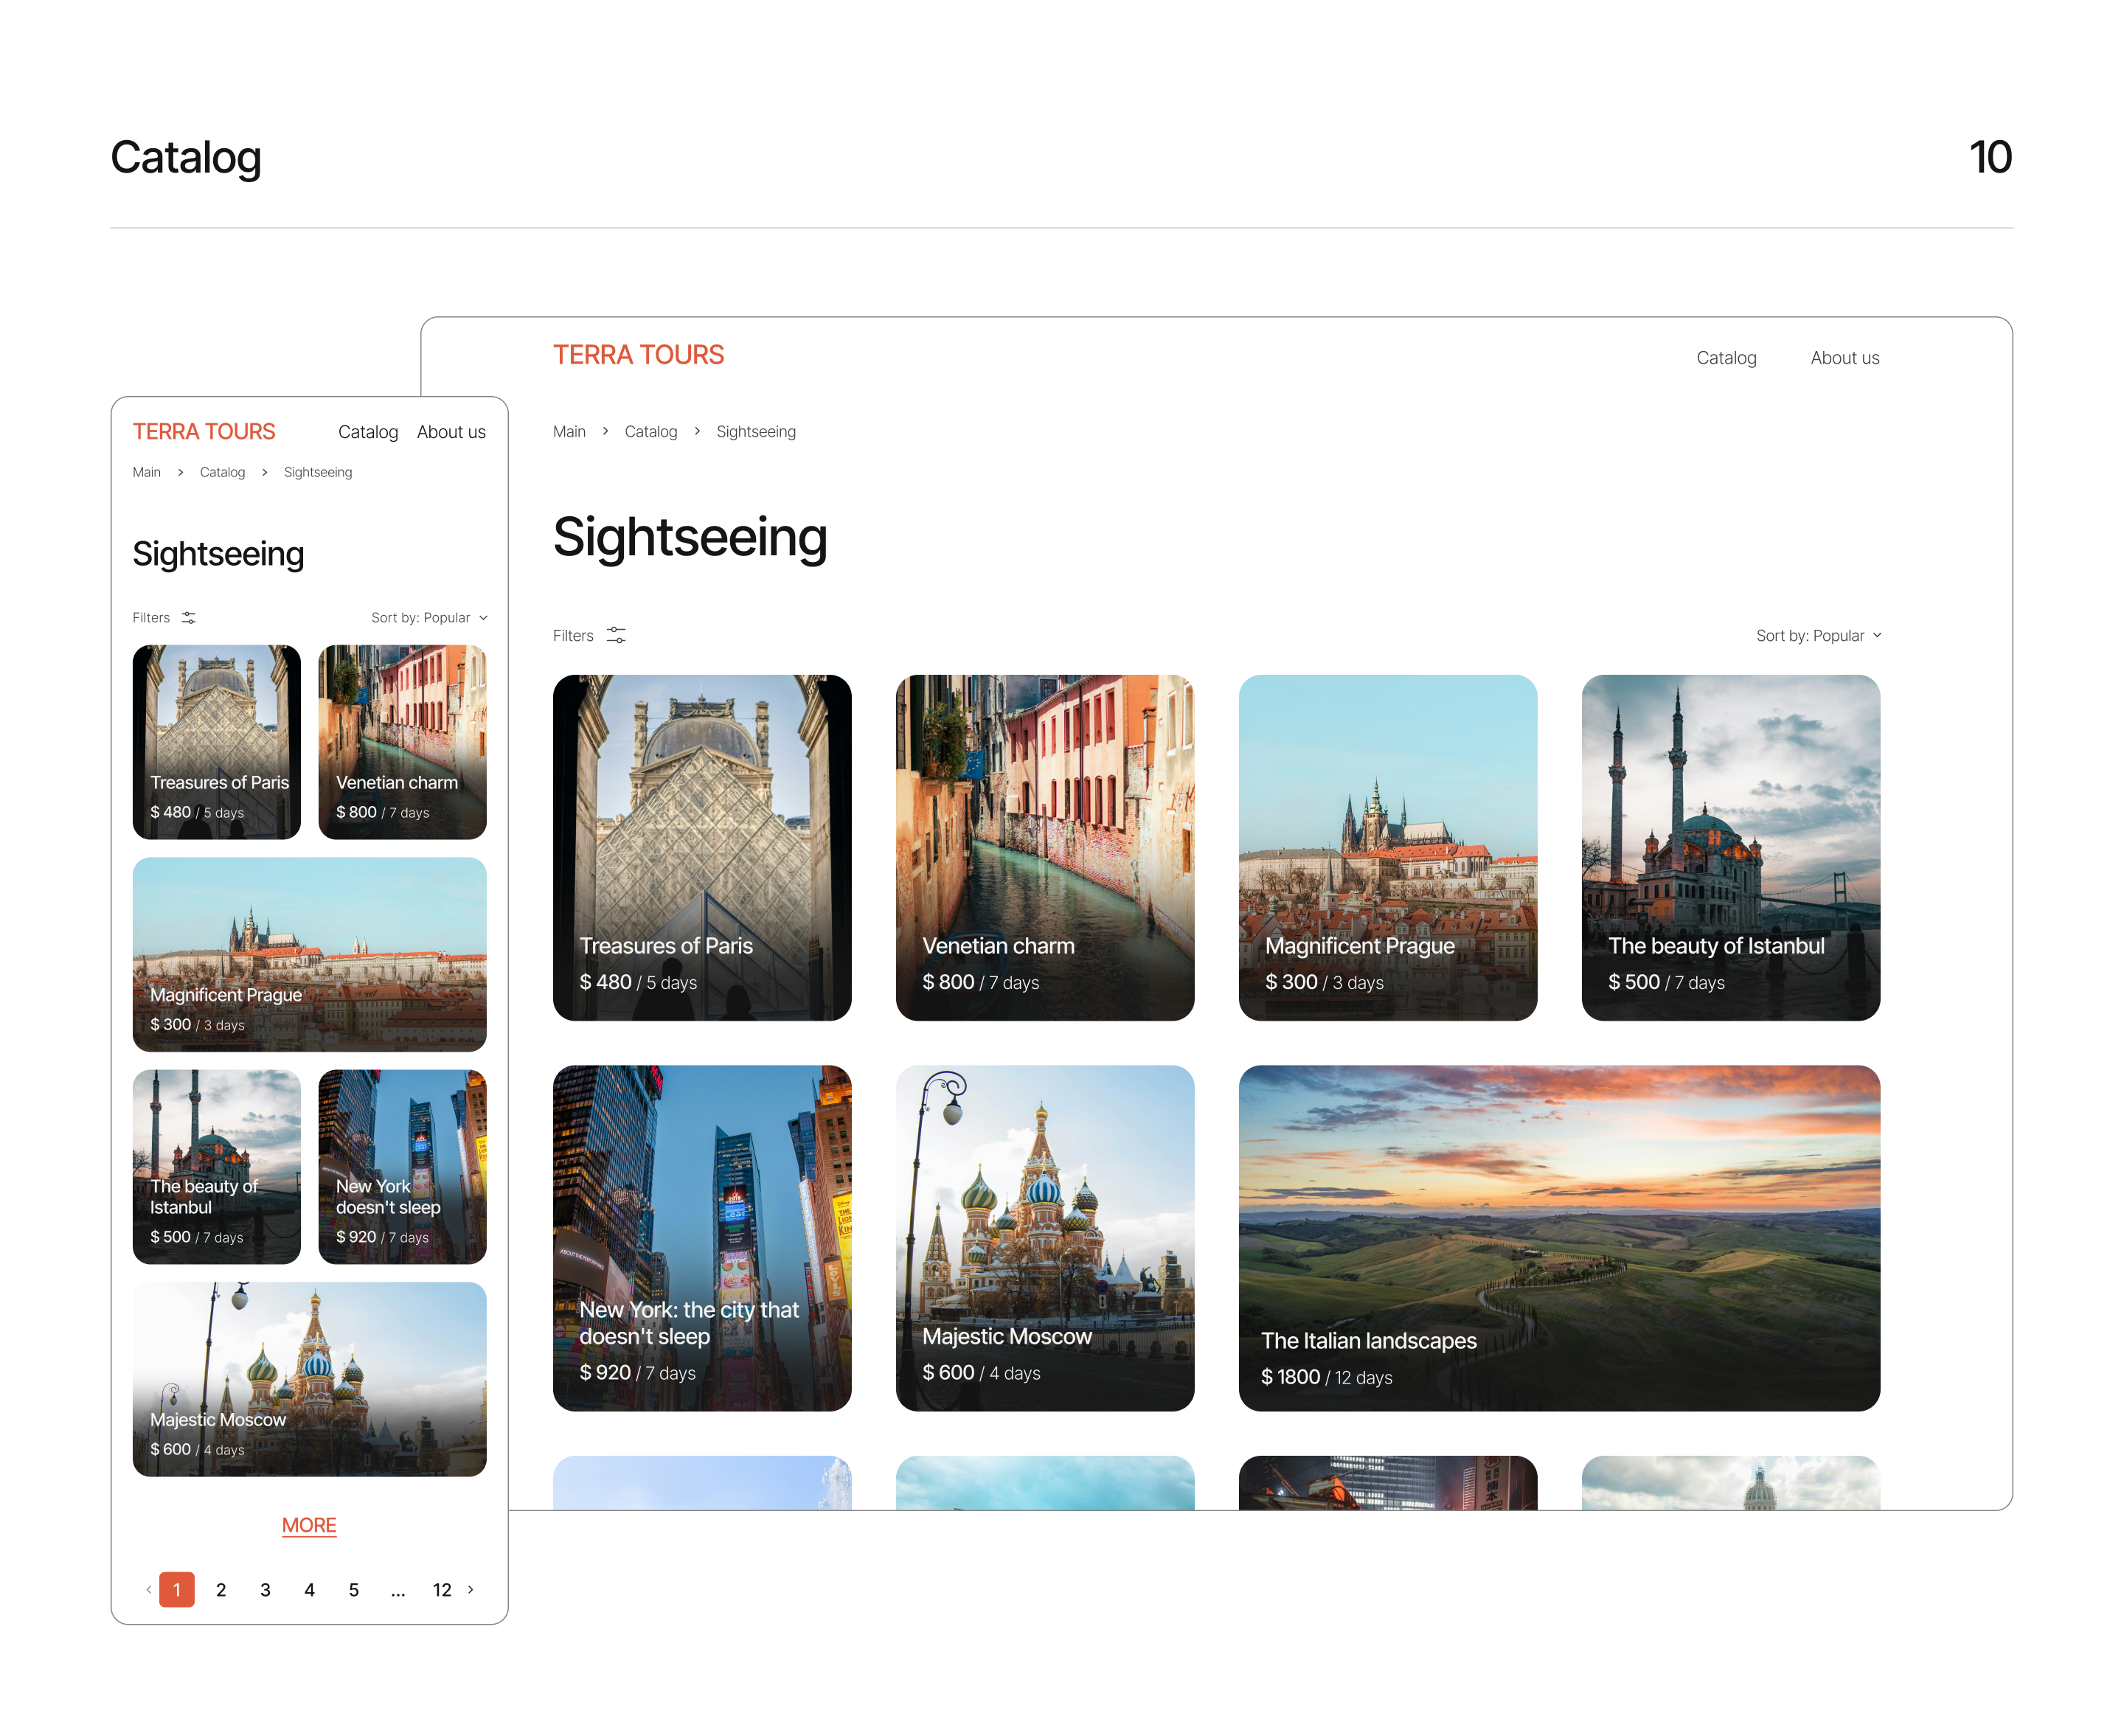Expand mobile Sort by: Popular dropdown
This screenshot has height=1736, width=2124.
point(429,618)
